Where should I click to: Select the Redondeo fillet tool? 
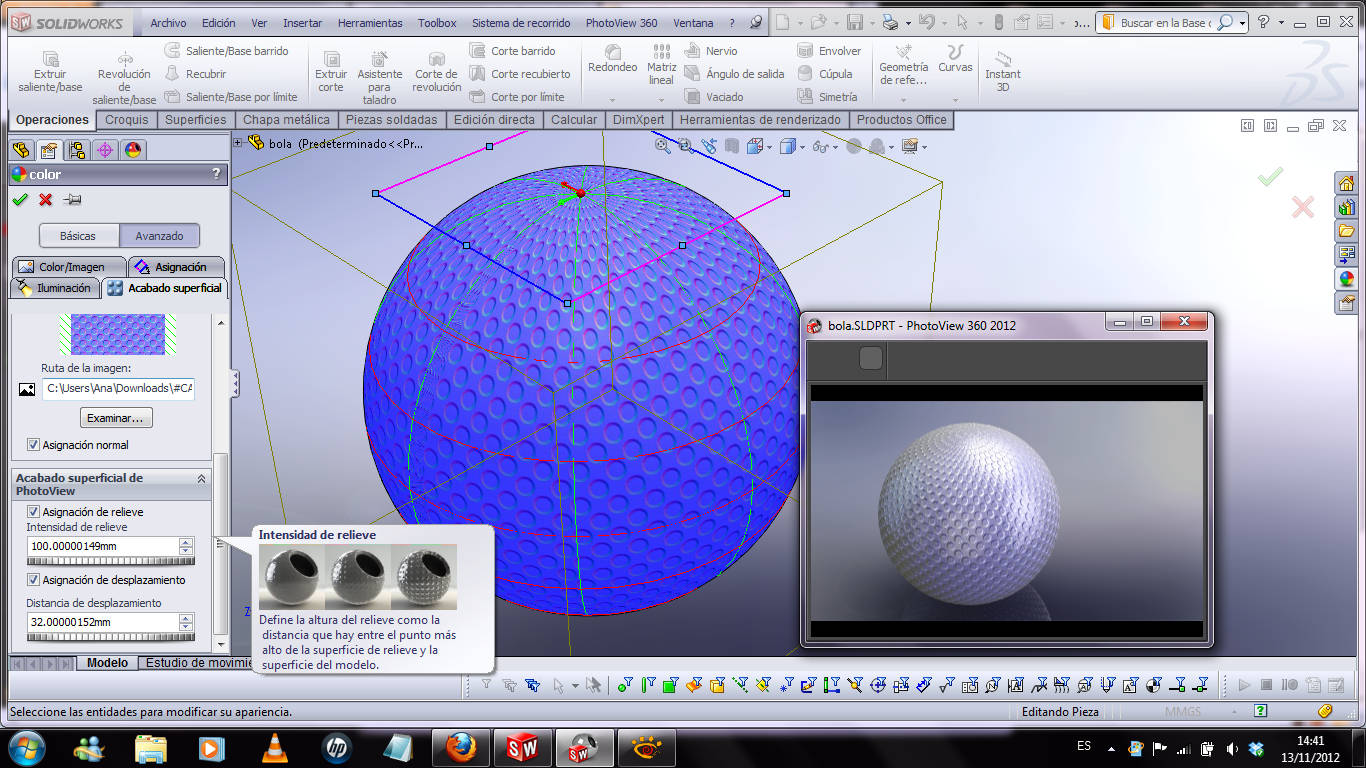pos(613,59)
